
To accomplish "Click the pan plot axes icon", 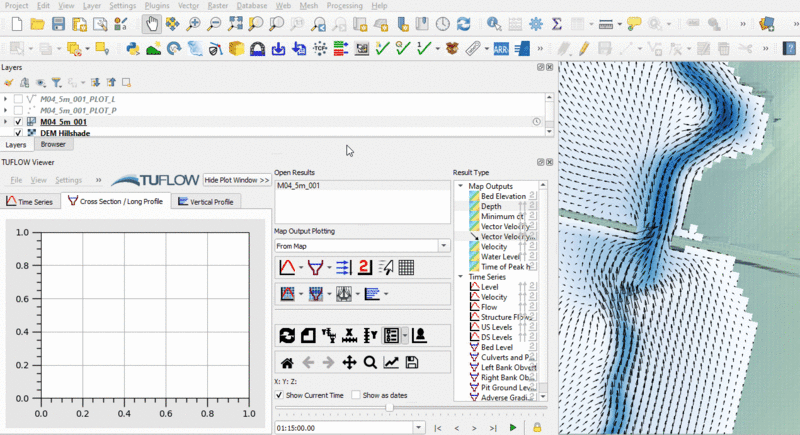I will coord(349,362).
